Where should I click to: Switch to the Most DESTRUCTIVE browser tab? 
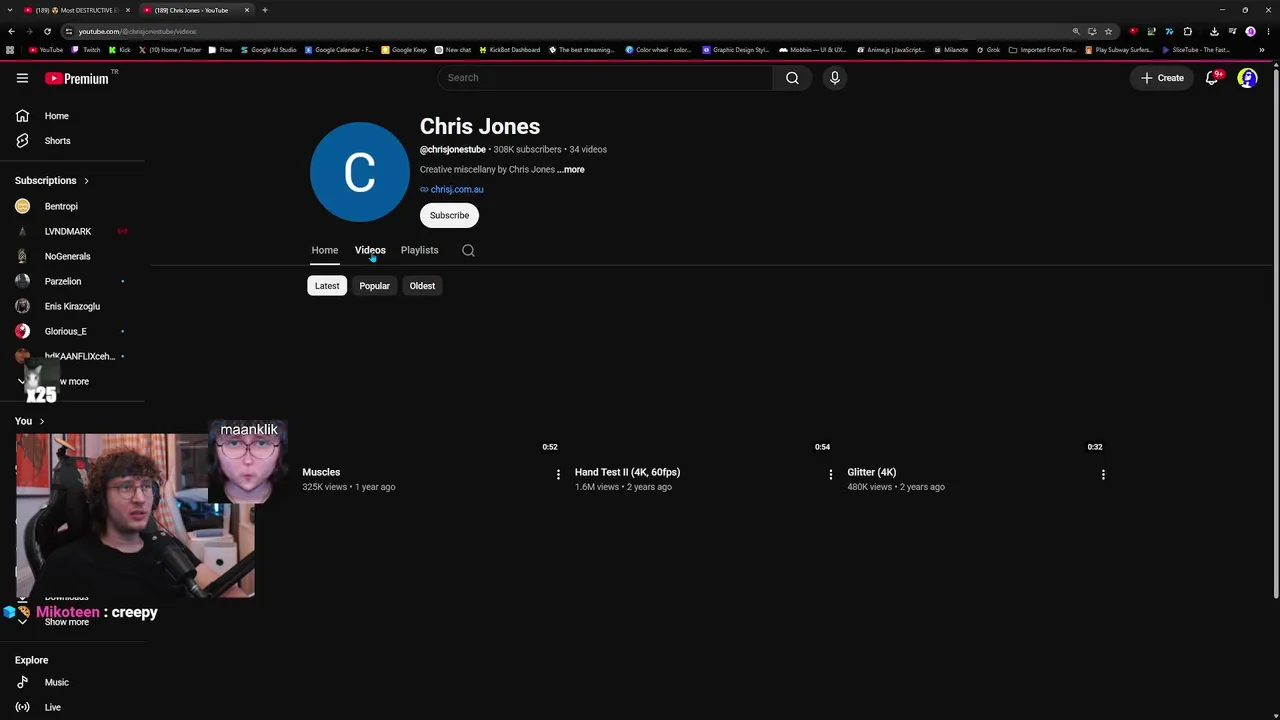[77, 10]
